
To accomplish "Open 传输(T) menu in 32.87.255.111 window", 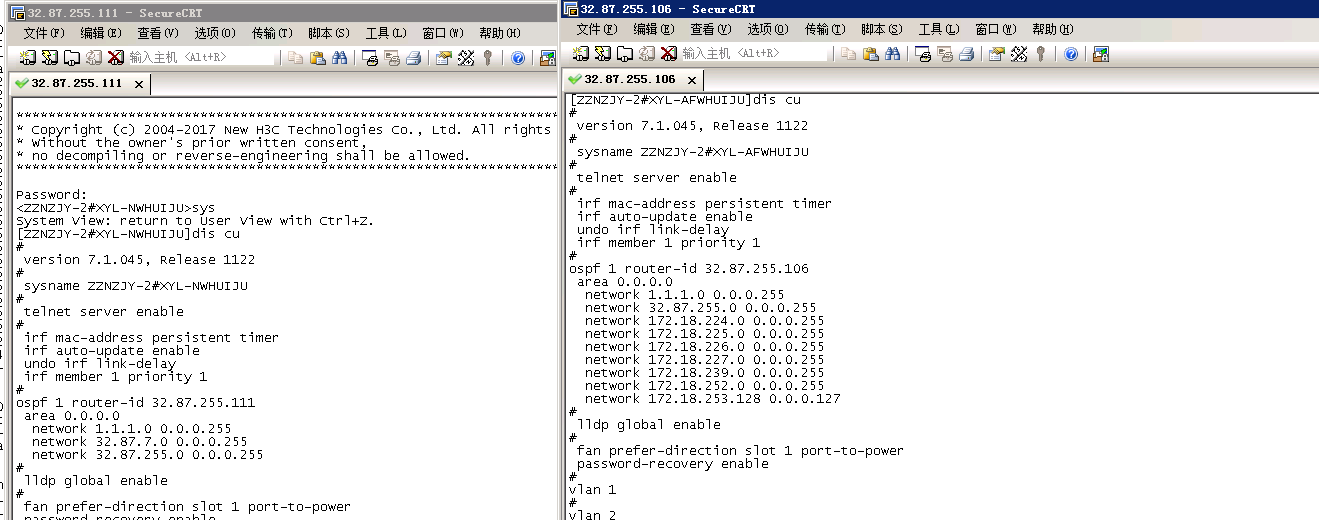I will (x=271, y=34).
